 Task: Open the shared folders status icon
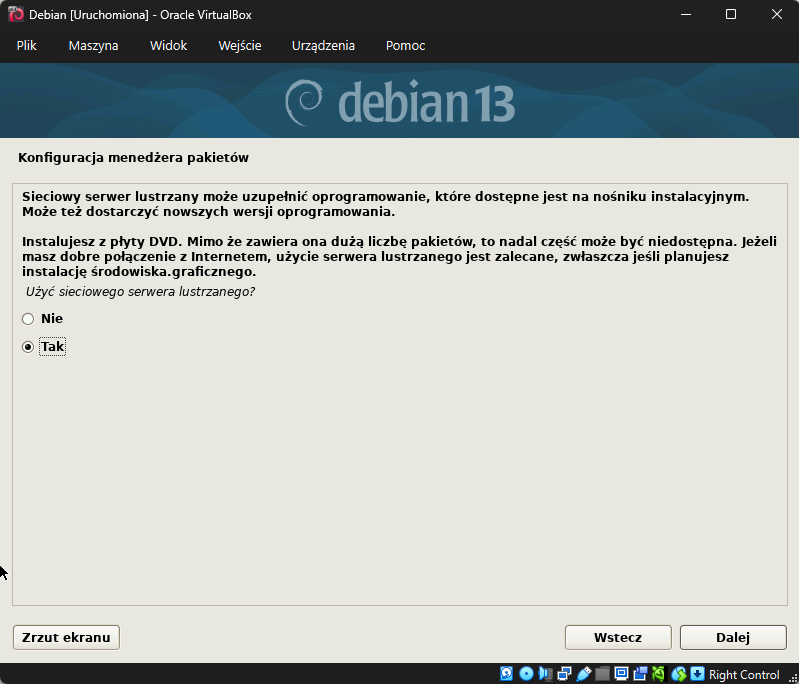coord(602,674)
